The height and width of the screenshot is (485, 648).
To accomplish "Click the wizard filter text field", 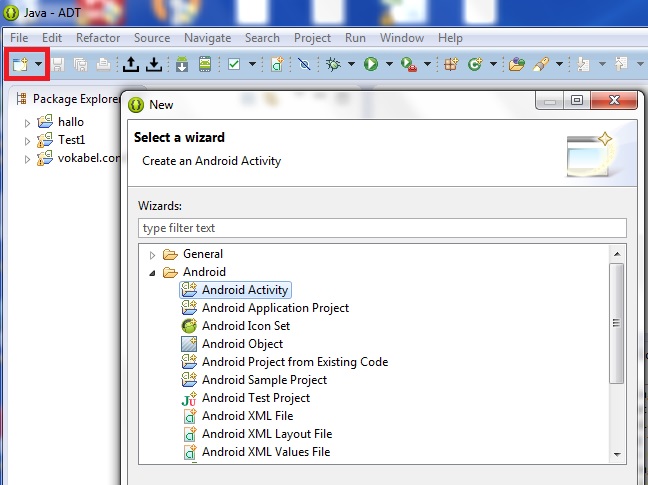I will 382,228.
